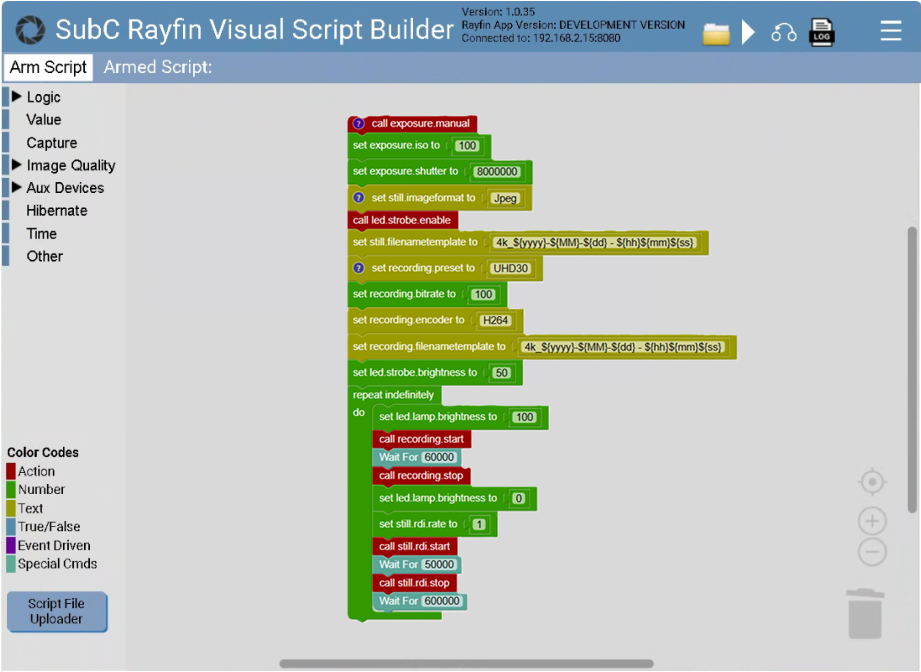Expand the Aux Devices category
The height and width of the screenshot is (672, 921).
[x=17, y=188]
